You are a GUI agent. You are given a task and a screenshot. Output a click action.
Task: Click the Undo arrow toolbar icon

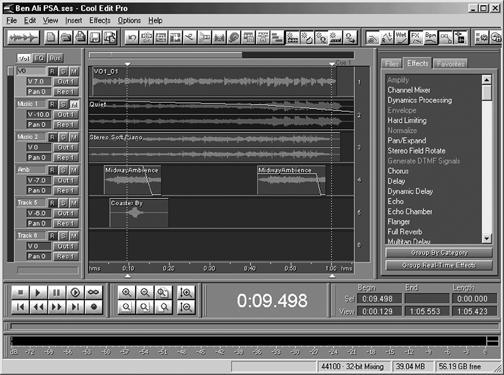(x=132, y=38)
